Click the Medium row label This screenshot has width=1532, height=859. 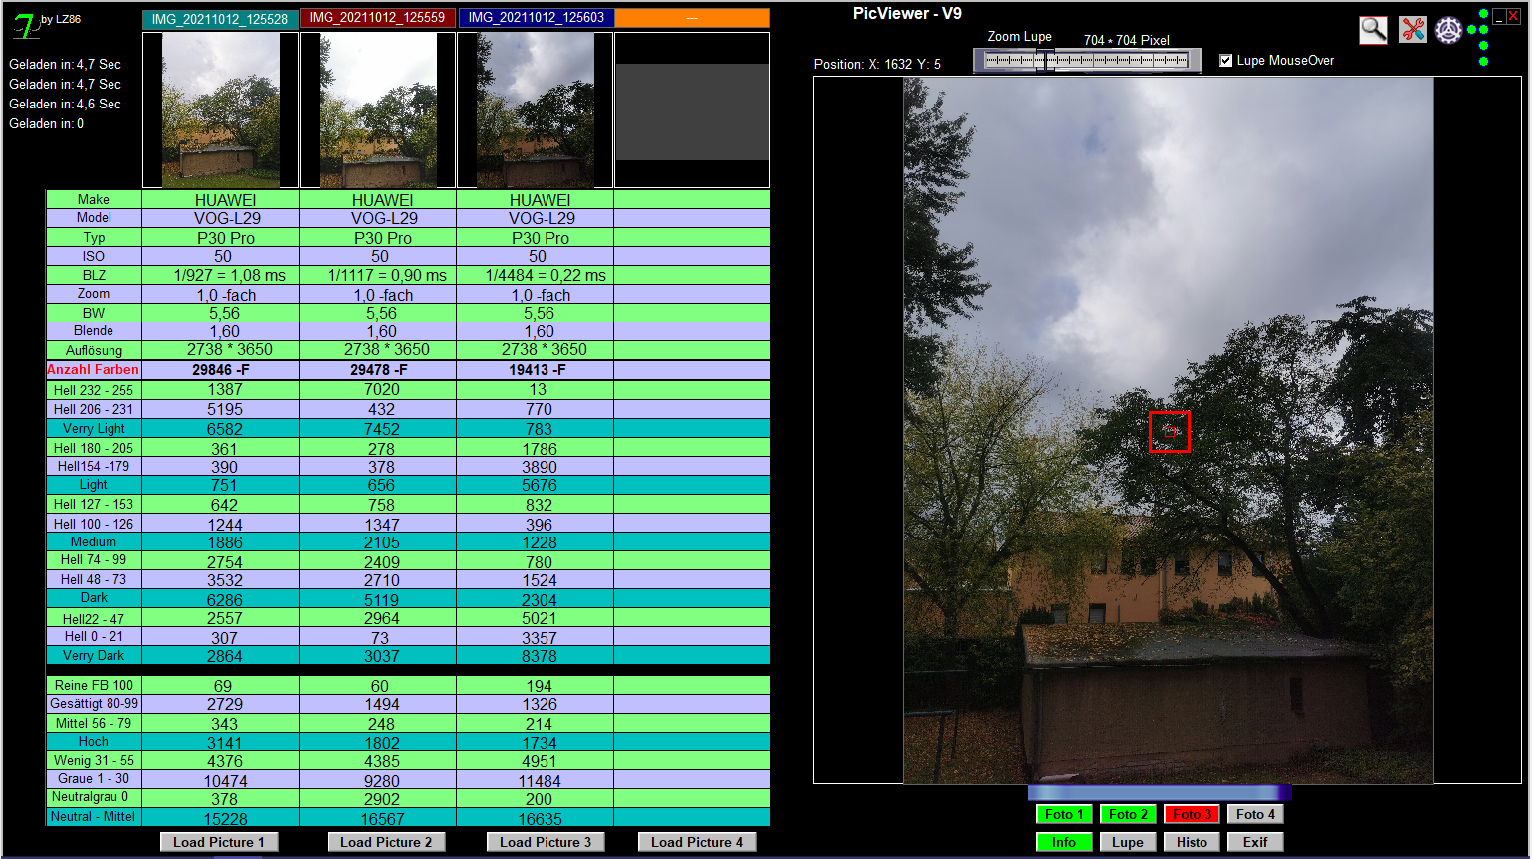coord(94,541)
